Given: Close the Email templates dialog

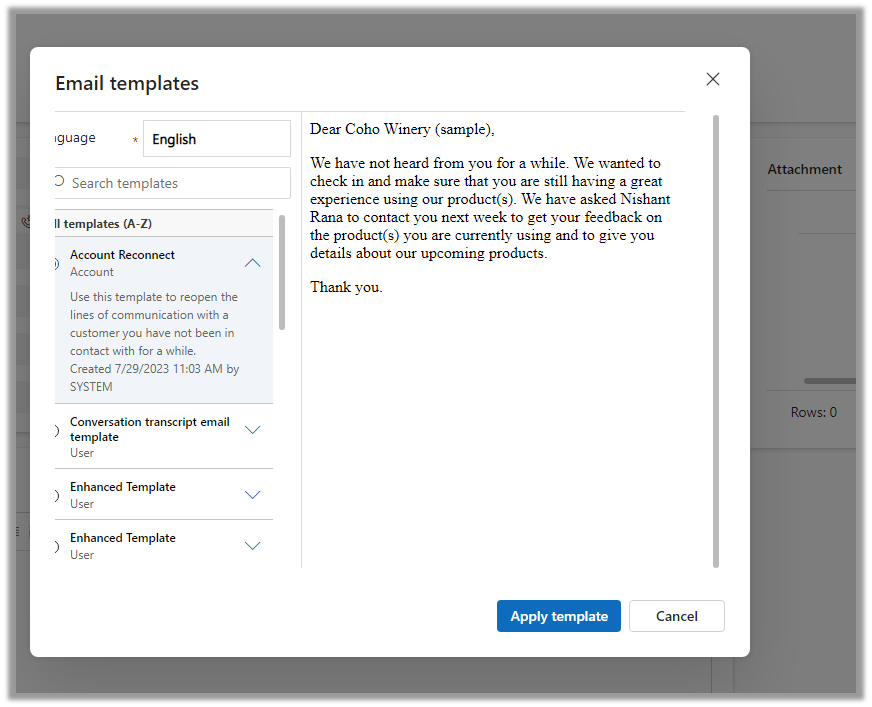Looking at the screenshot, I should pyautogui.click(x=713, y=79).
